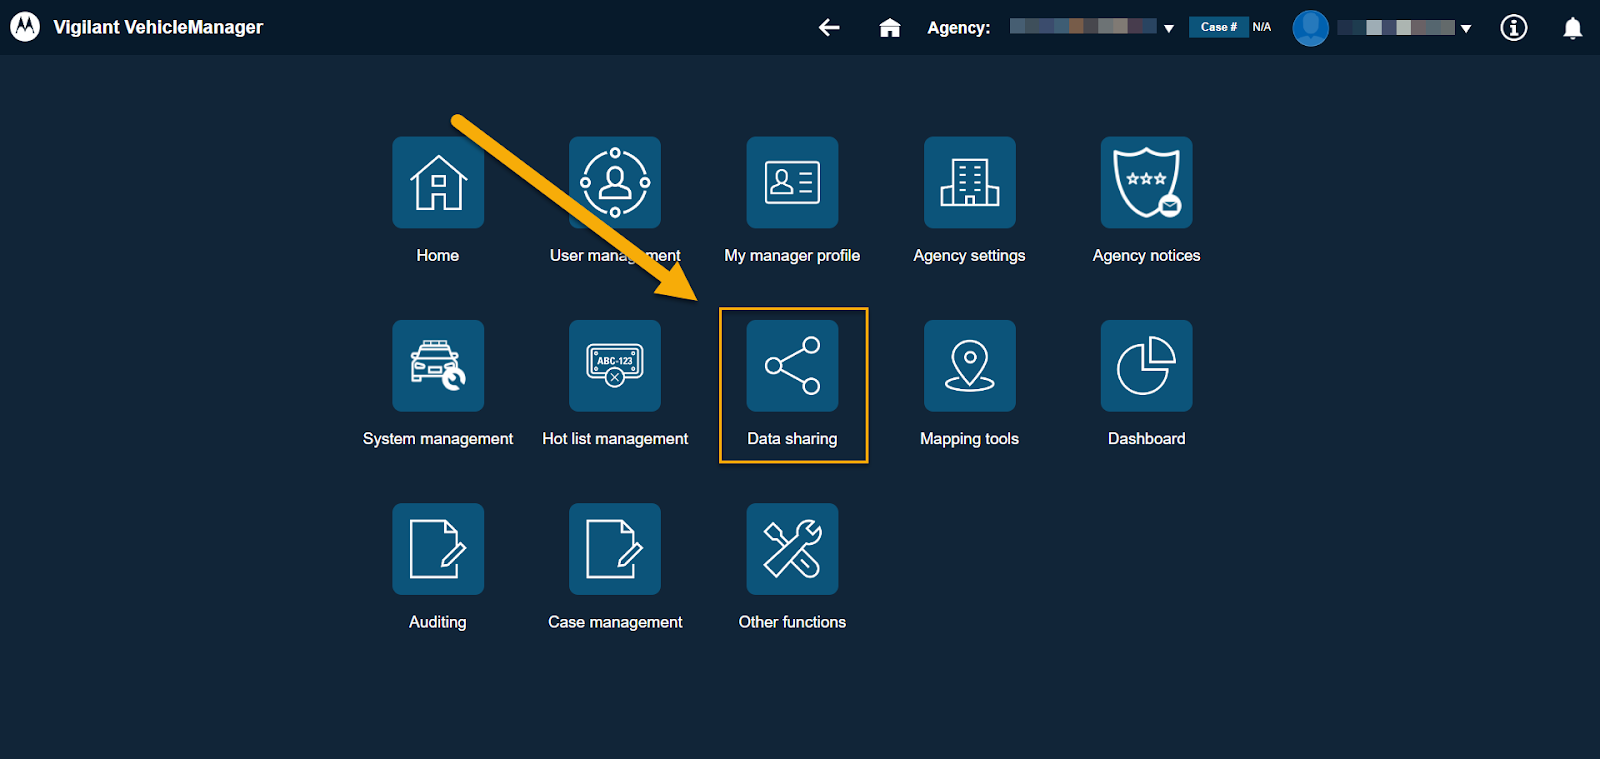The image size is (1600, 759).
Task: Click the System management label
Action: 438,439
